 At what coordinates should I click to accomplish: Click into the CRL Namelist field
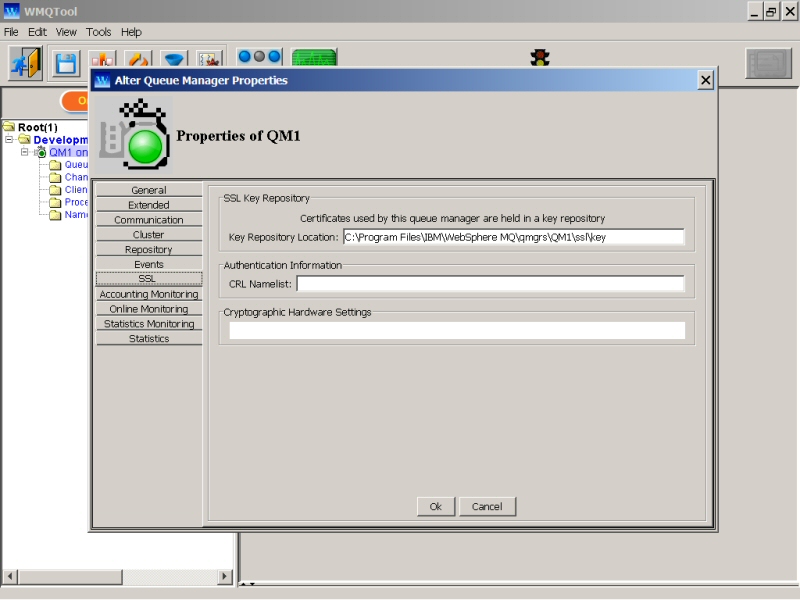[490, 284]
